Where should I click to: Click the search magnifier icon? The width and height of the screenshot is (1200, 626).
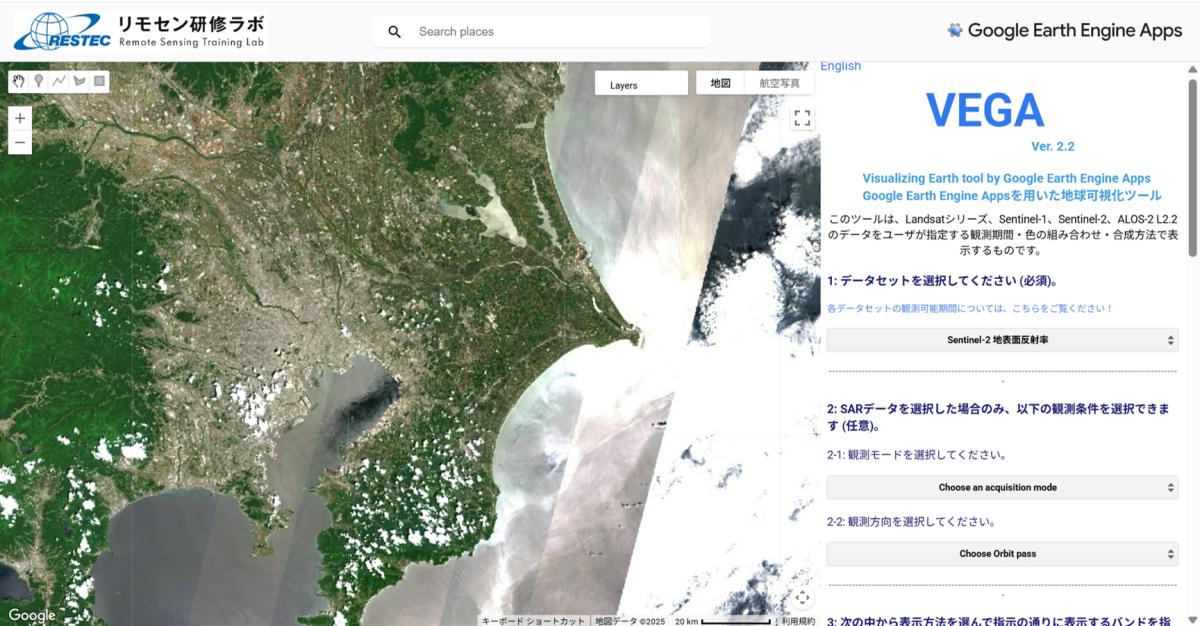coord(395,32)
